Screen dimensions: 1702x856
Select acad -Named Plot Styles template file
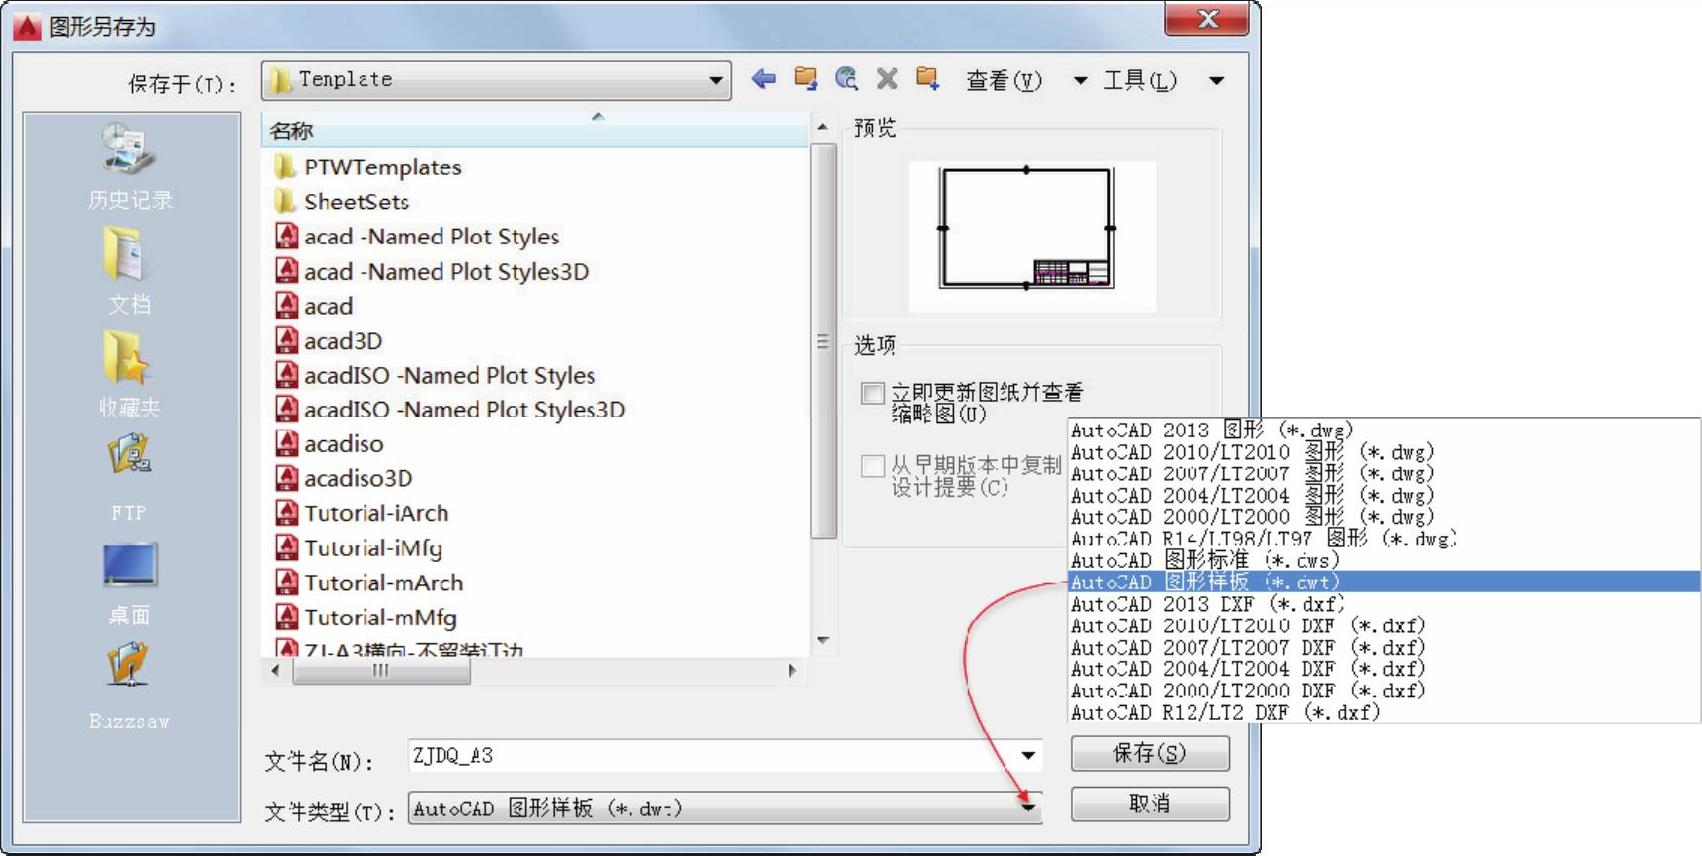coord(417,237)
